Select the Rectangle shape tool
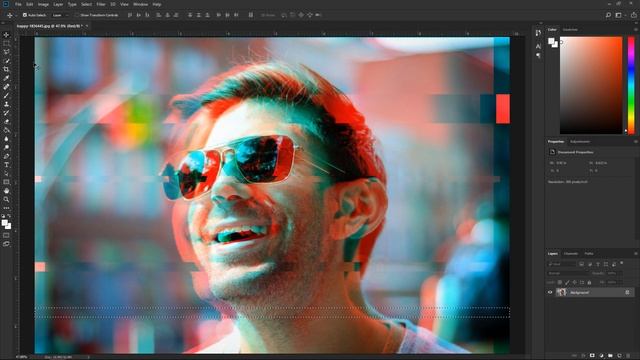The image size is (640, 360). click(6, 182)
